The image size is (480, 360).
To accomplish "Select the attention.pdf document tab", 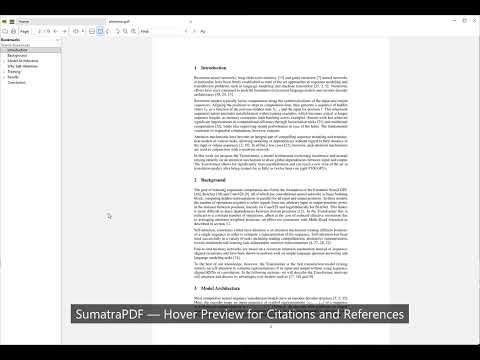I will click(150, 21).
